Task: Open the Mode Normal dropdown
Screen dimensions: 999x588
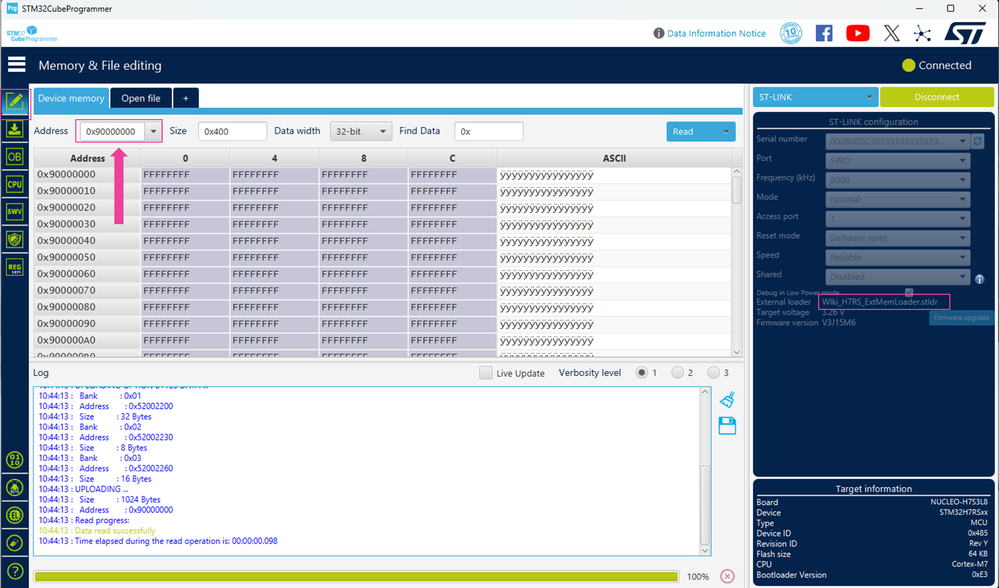Action: [898, 199]
